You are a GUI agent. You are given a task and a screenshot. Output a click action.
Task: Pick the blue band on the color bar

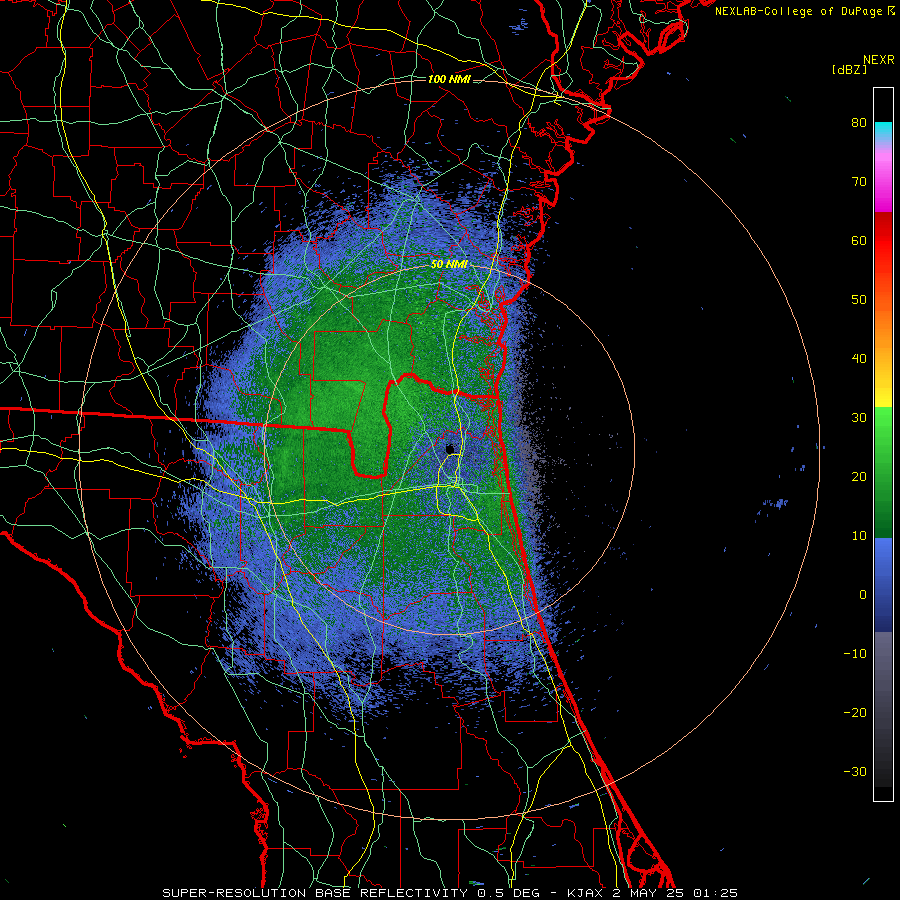point(883,584)
